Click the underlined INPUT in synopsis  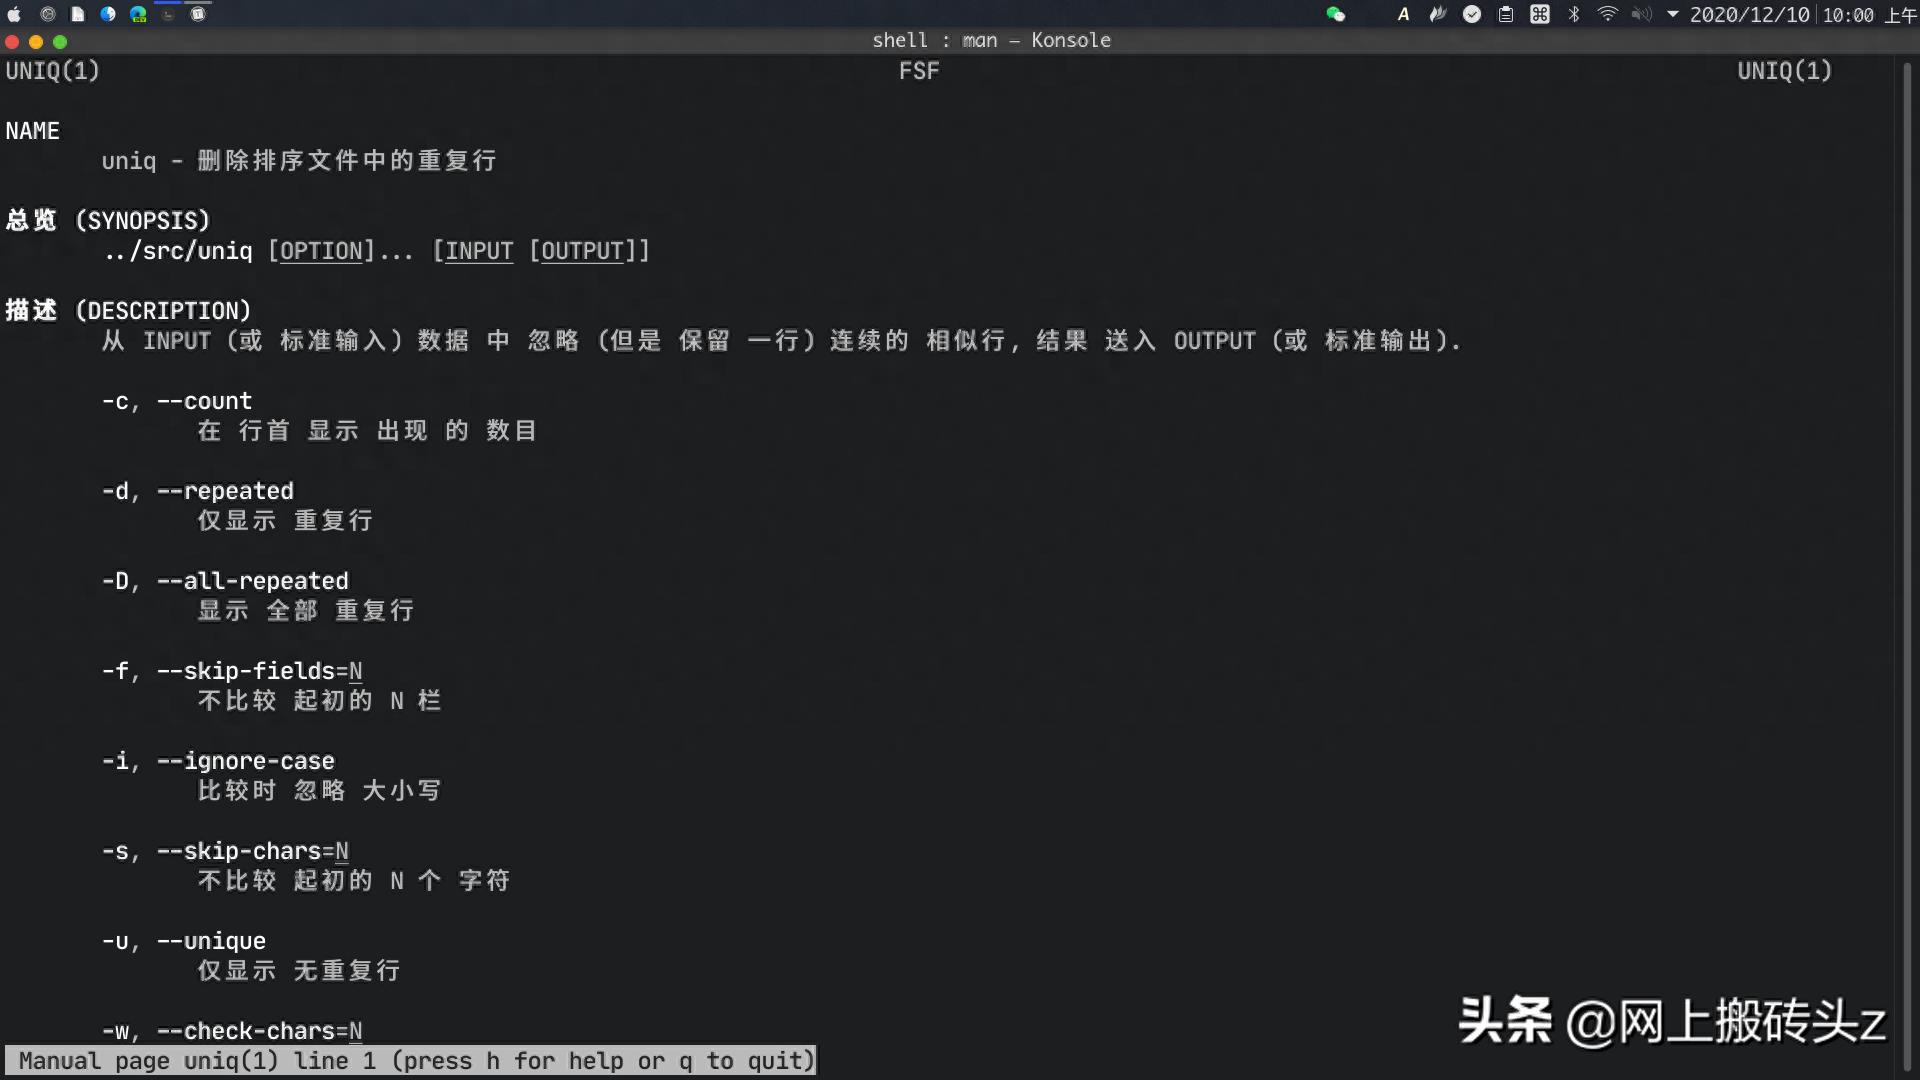[479, 251]
